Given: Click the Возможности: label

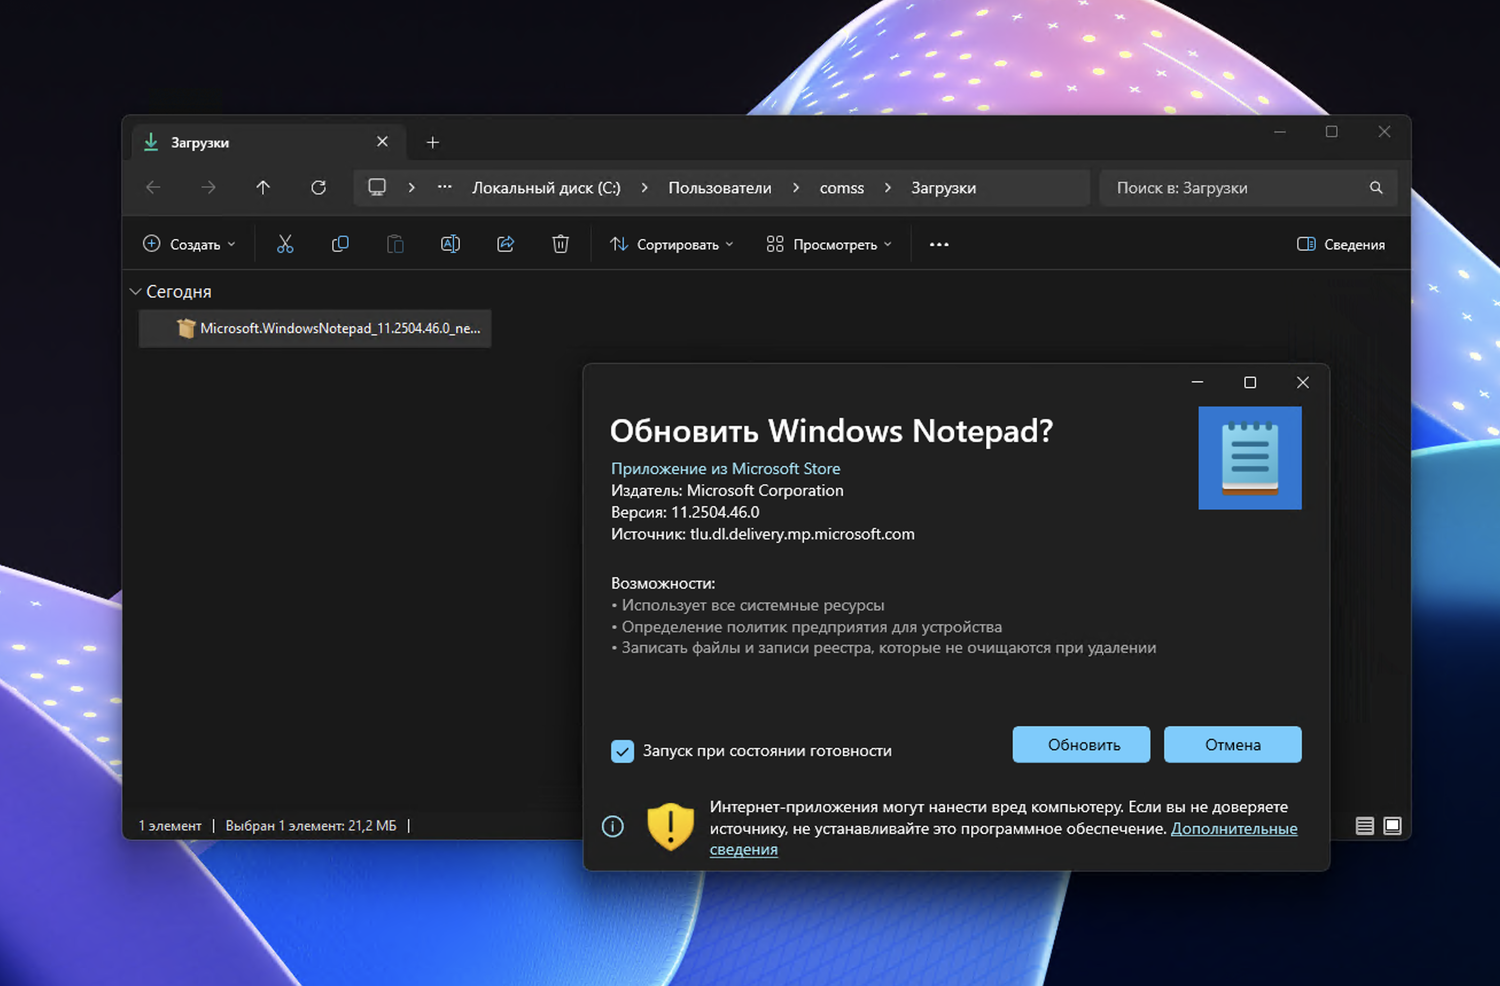Looking at the screenshot, I should click(x=663, y=584).
